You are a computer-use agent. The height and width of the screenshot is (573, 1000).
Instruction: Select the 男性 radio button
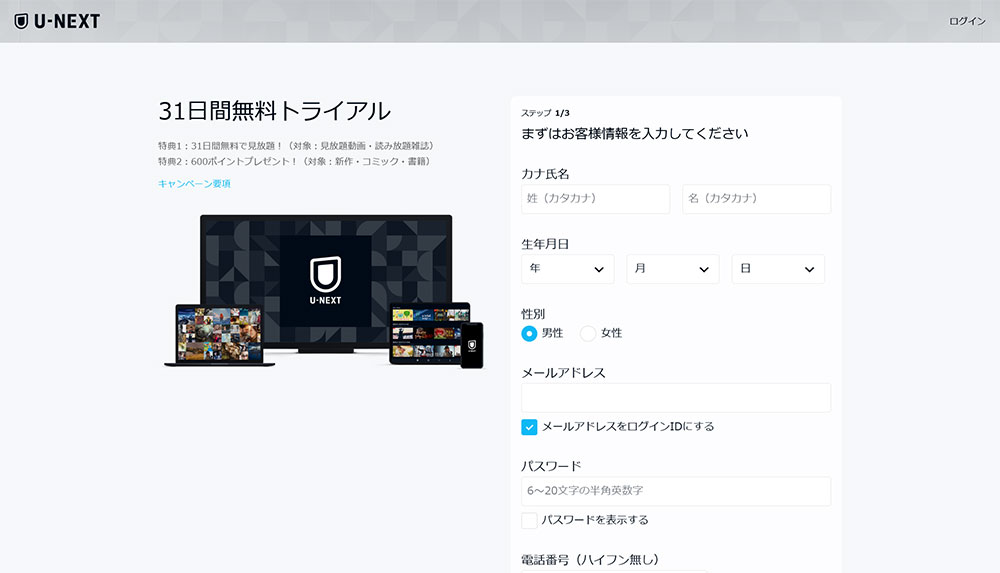pos(529,333)
